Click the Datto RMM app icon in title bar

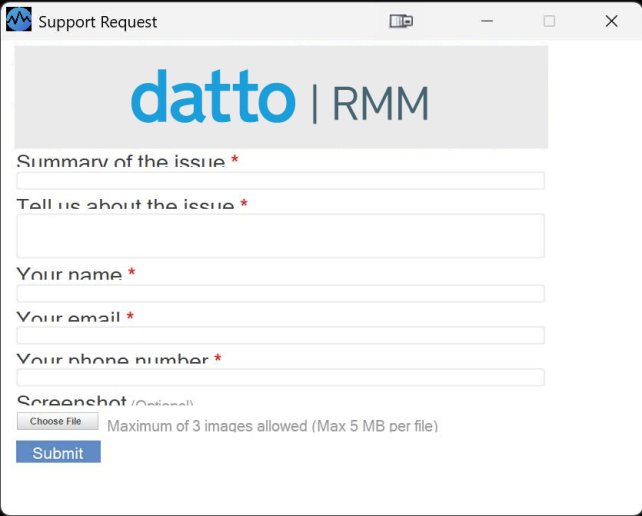click(18, 20)
